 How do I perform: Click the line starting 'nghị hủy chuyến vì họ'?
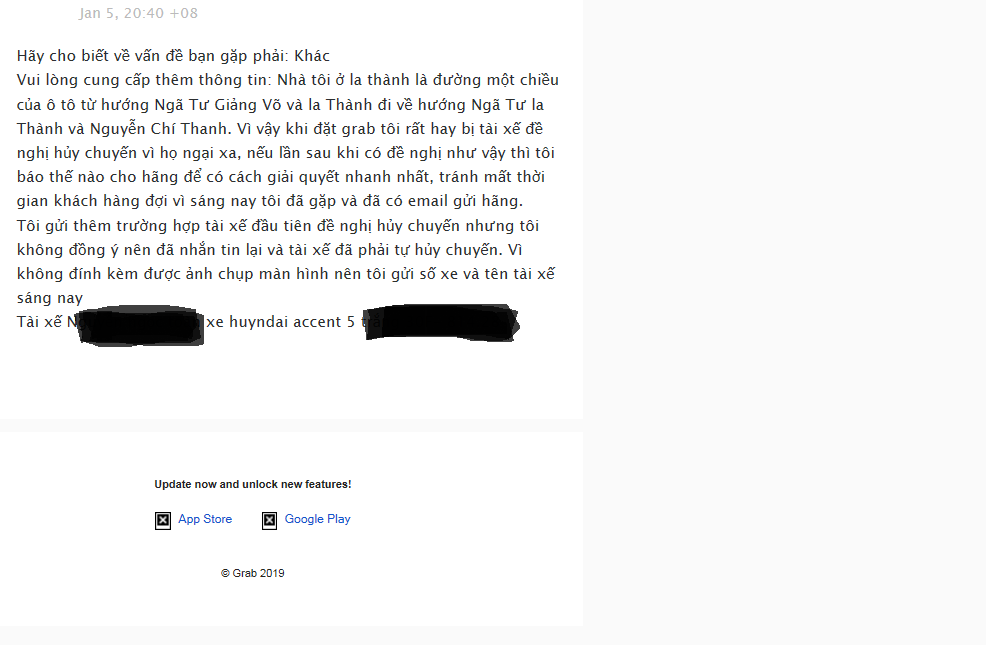pos(286,153)
